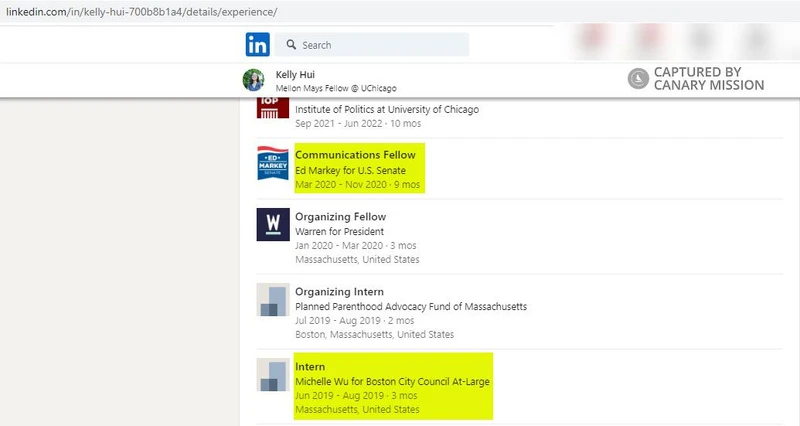Open the Organizing Fellow position title
The width and height of the screenshot is (800, 426).
[x=340, y=217]
